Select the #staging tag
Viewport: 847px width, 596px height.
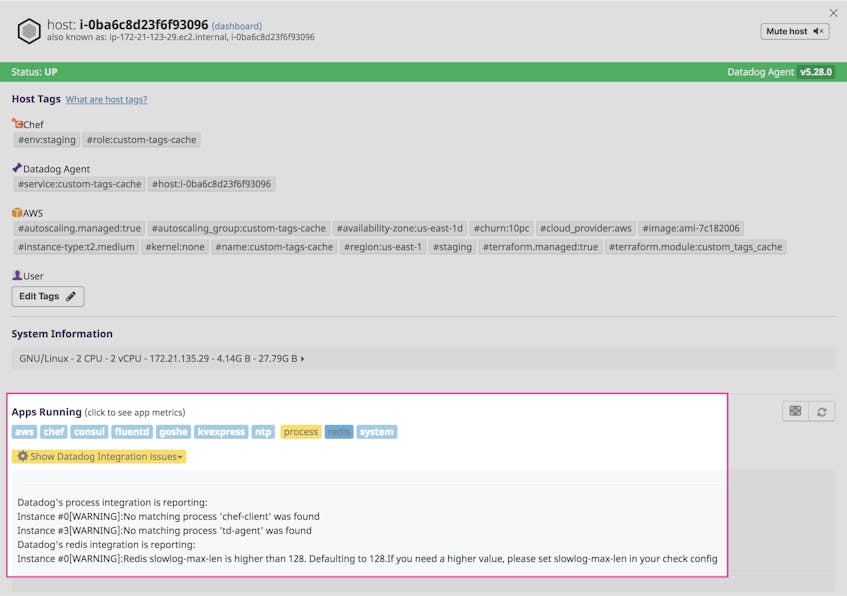(x=452, y=247)
